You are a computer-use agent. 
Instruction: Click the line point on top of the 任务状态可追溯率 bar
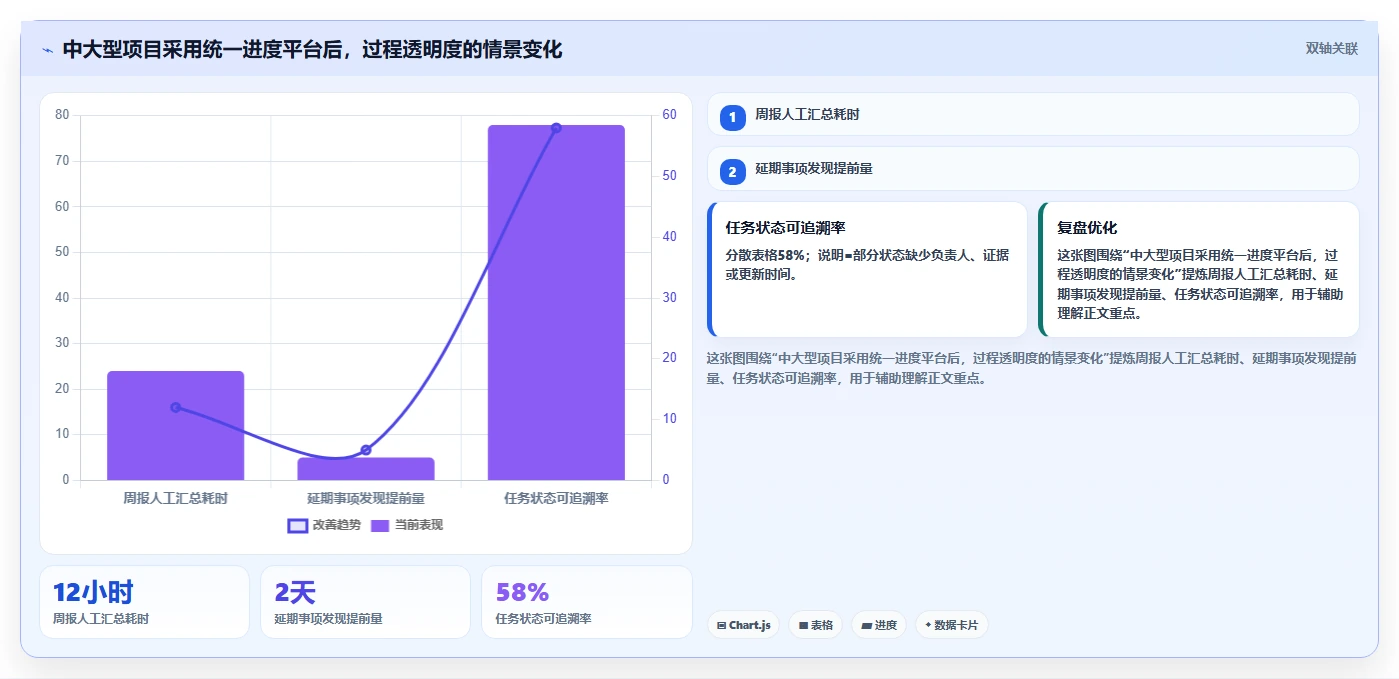tap(556, 128)
